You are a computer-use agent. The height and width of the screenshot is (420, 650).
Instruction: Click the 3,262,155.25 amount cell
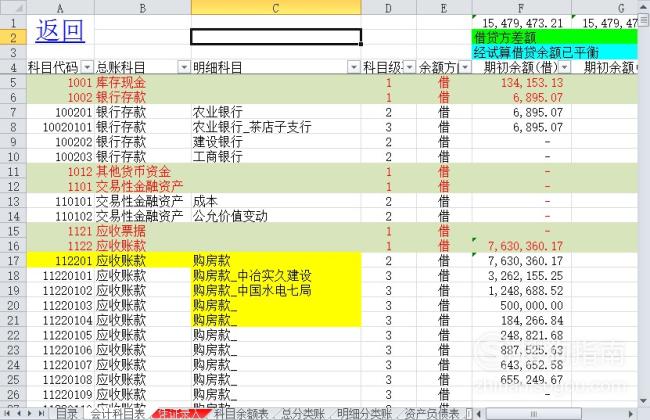pyautogui.click(x=521, y=276)
